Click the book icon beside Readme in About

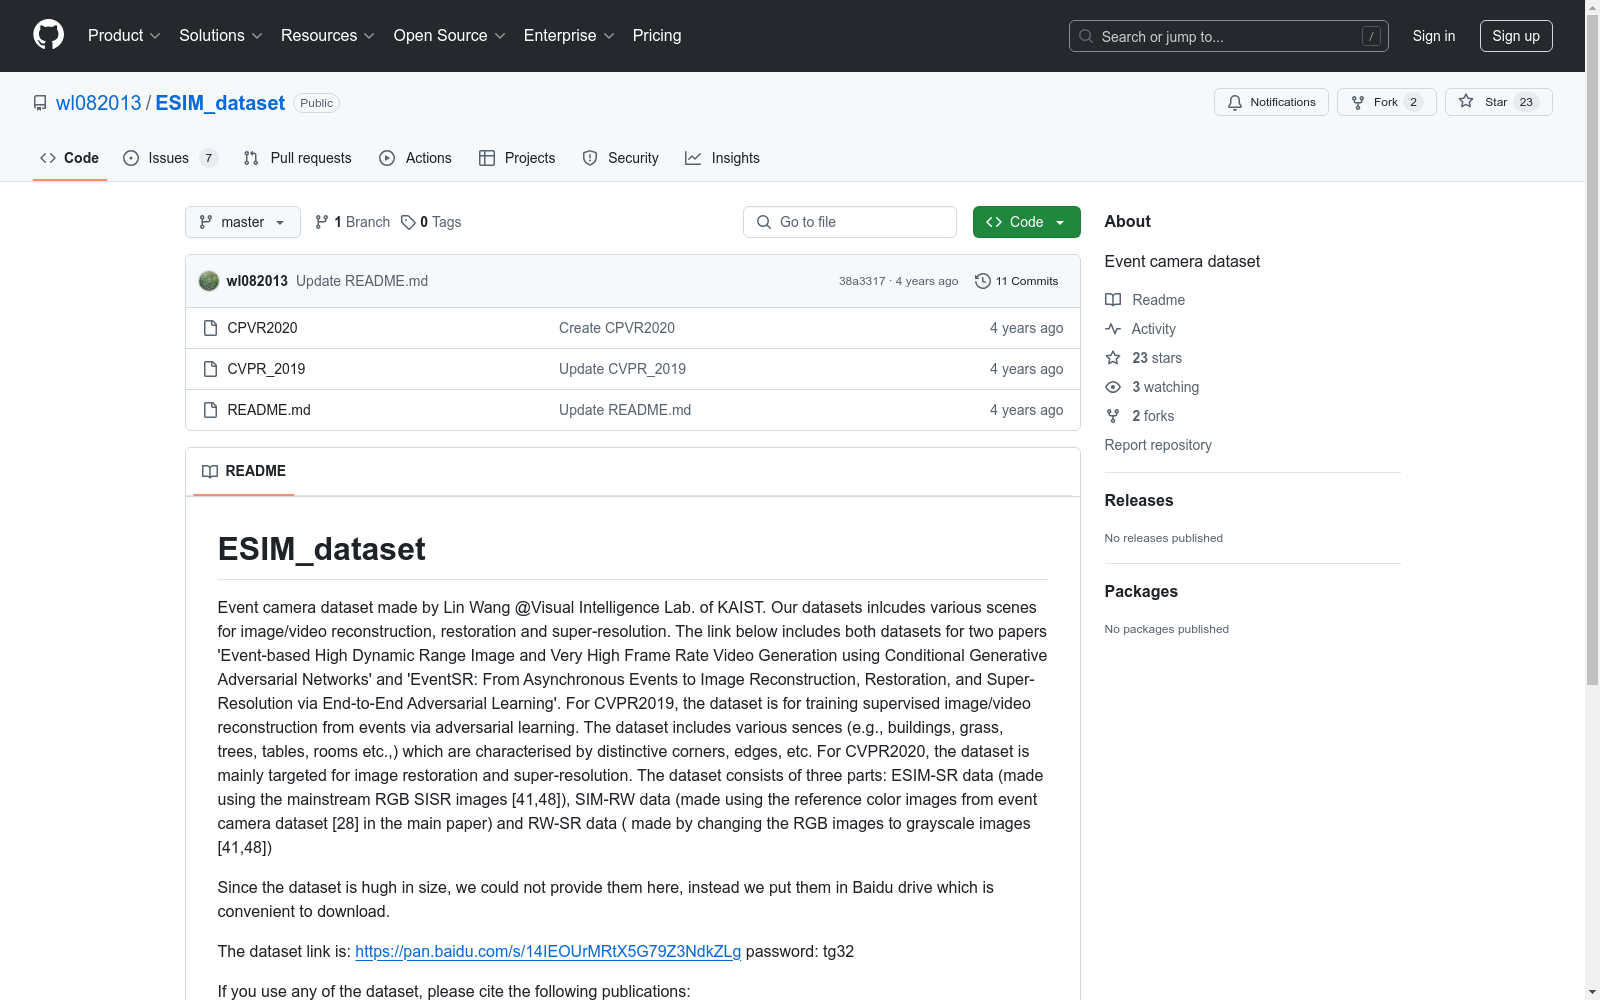1113,300
